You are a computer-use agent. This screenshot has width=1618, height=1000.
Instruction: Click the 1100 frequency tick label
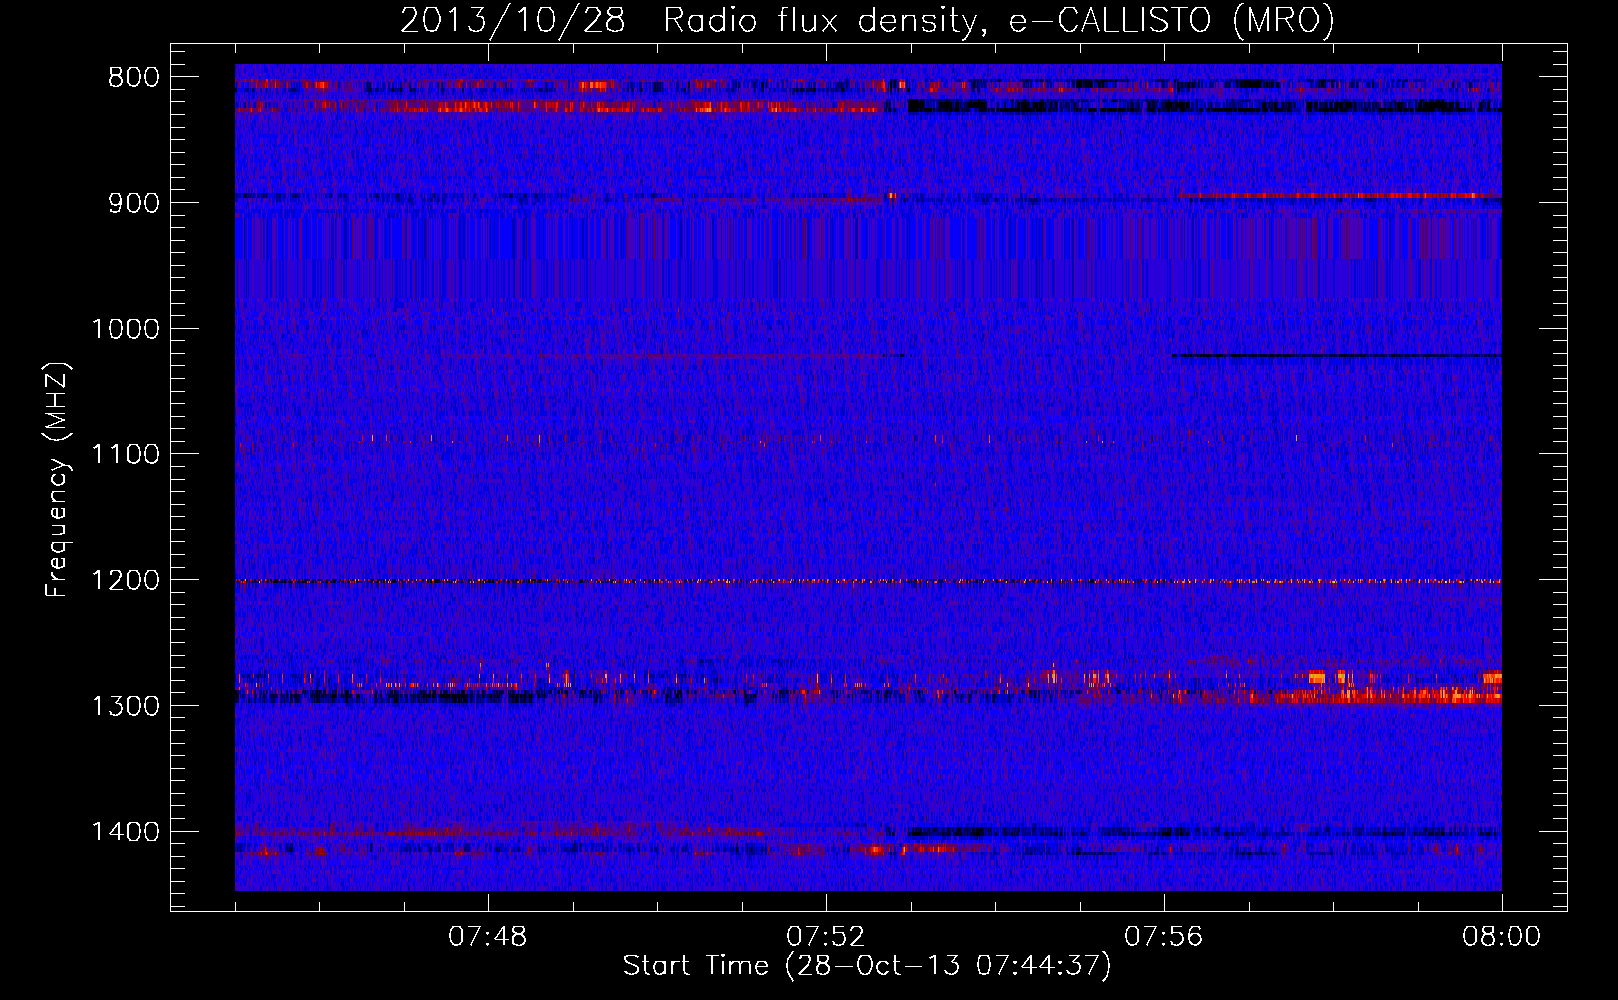[125, 455]
